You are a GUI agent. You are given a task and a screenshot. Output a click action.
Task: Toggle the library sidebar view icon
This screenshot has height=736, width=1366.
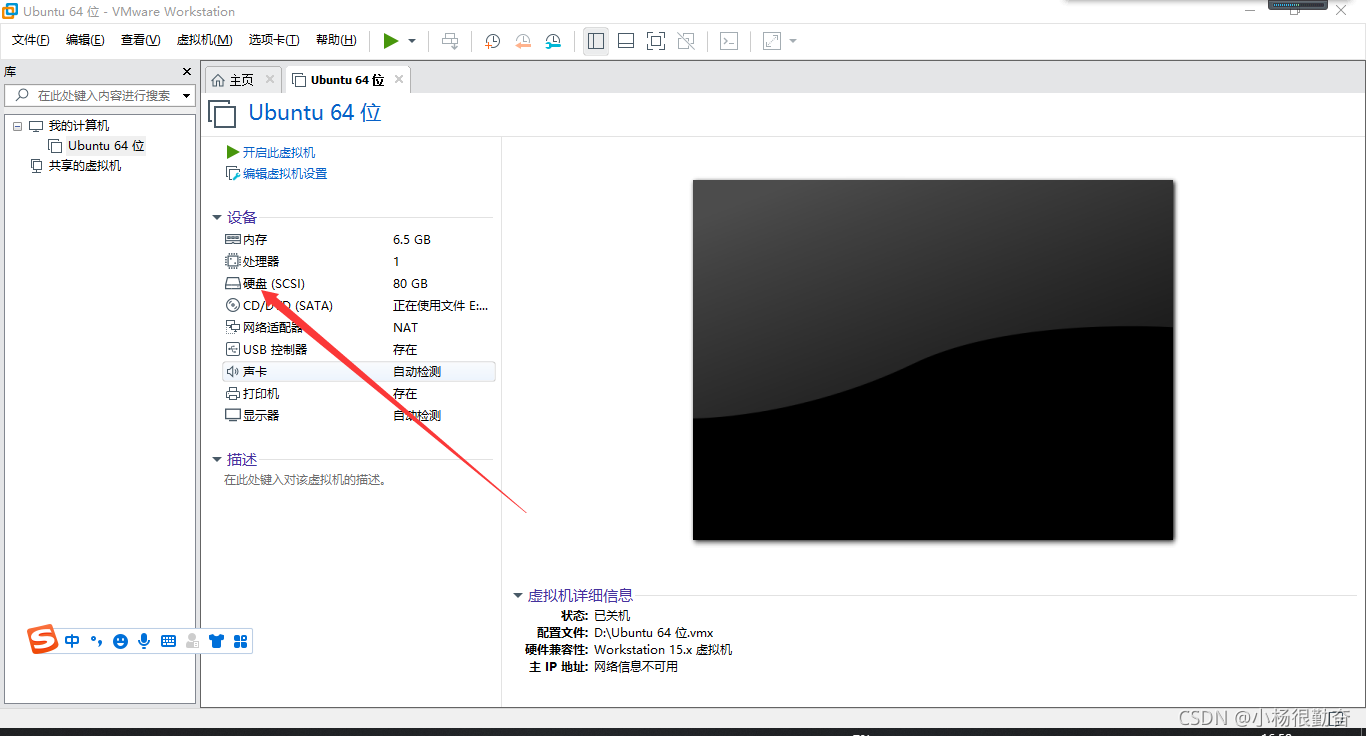(x=596, y=41)
